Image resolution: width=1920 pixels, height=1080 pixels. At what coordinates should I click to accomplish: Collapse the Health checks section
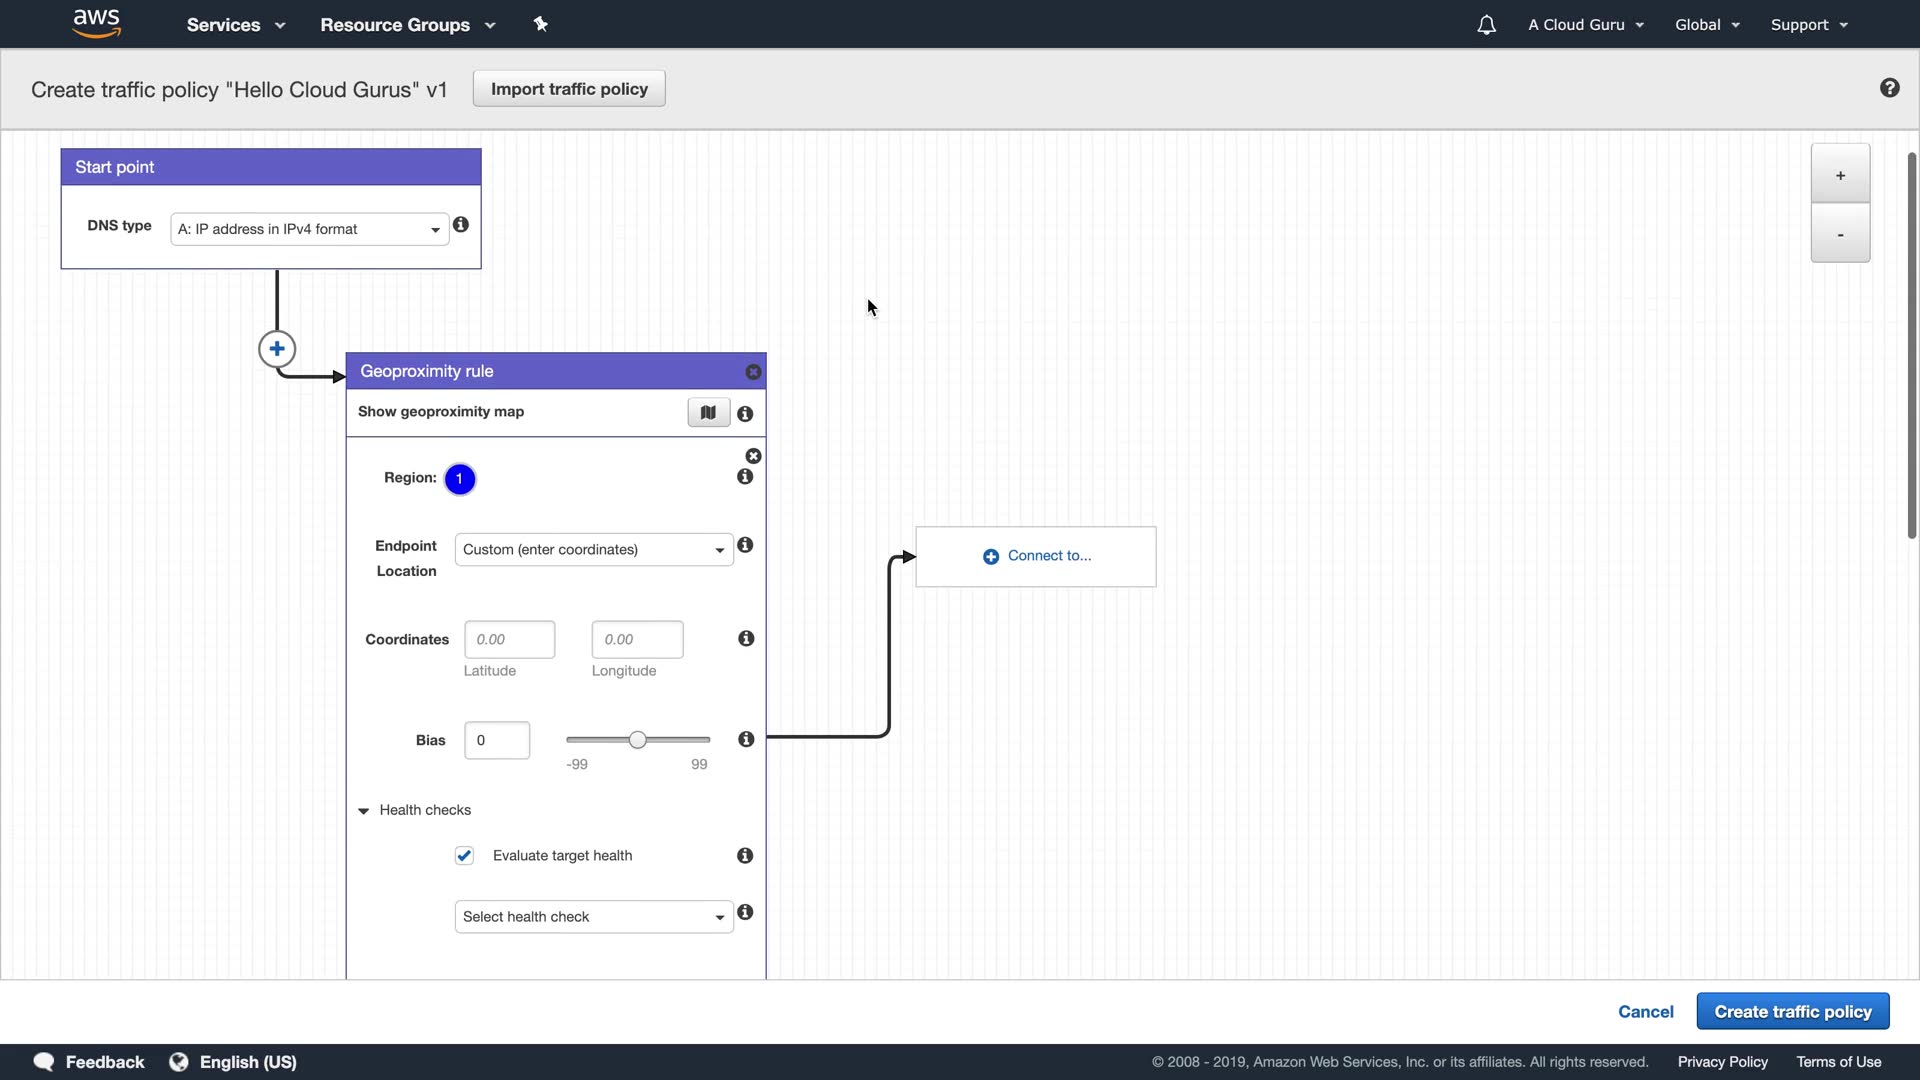pos(364,810)
